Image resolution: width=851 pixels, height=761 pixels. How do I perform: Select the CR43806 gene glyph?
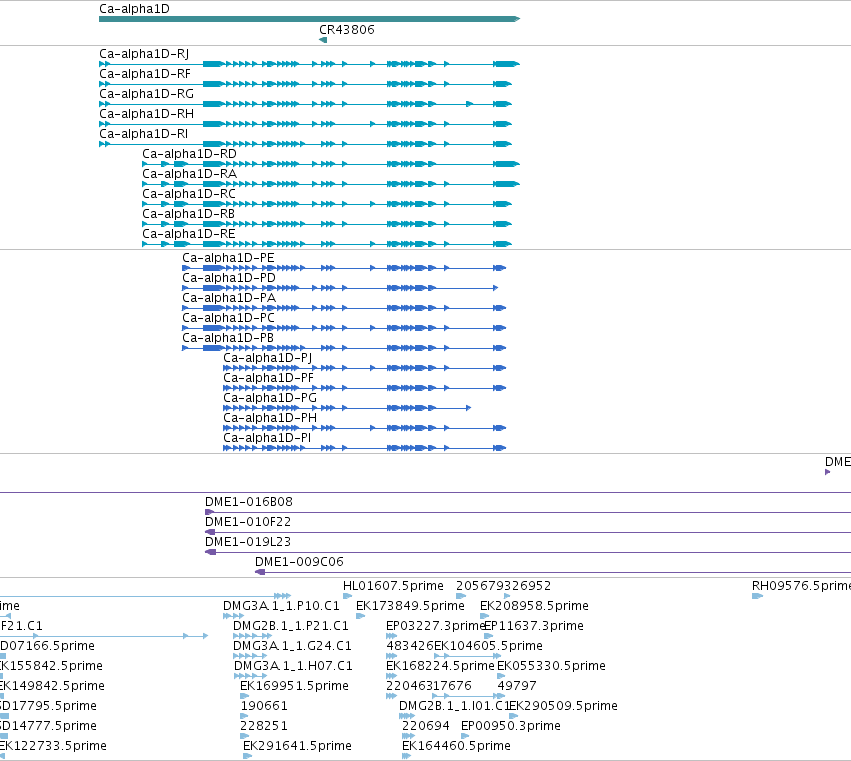tap(323, 40)
